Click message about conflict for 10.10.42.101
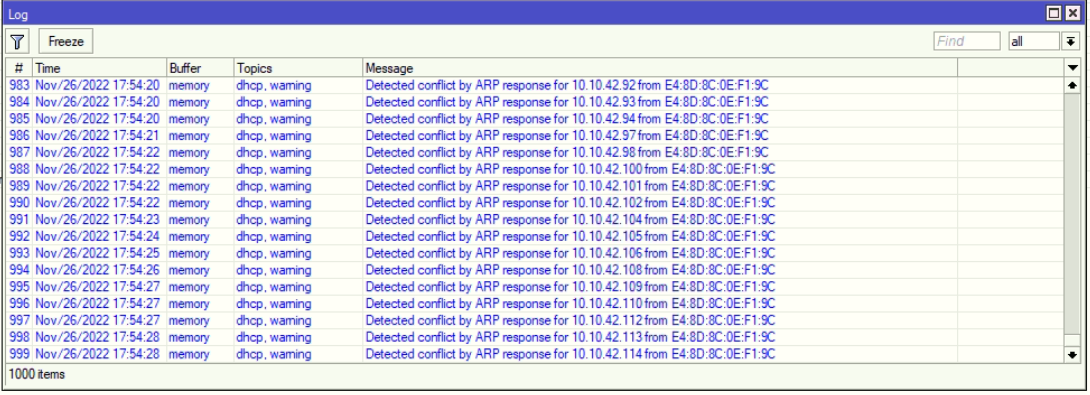Screen dimensions: 1090x395 click(x=571, y=186)
